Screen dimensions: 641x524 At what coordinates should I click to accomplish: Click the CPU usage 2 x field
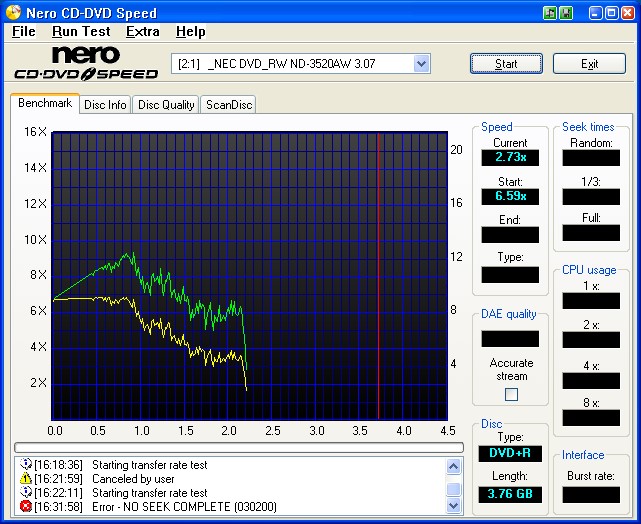(x=591, y=340)
